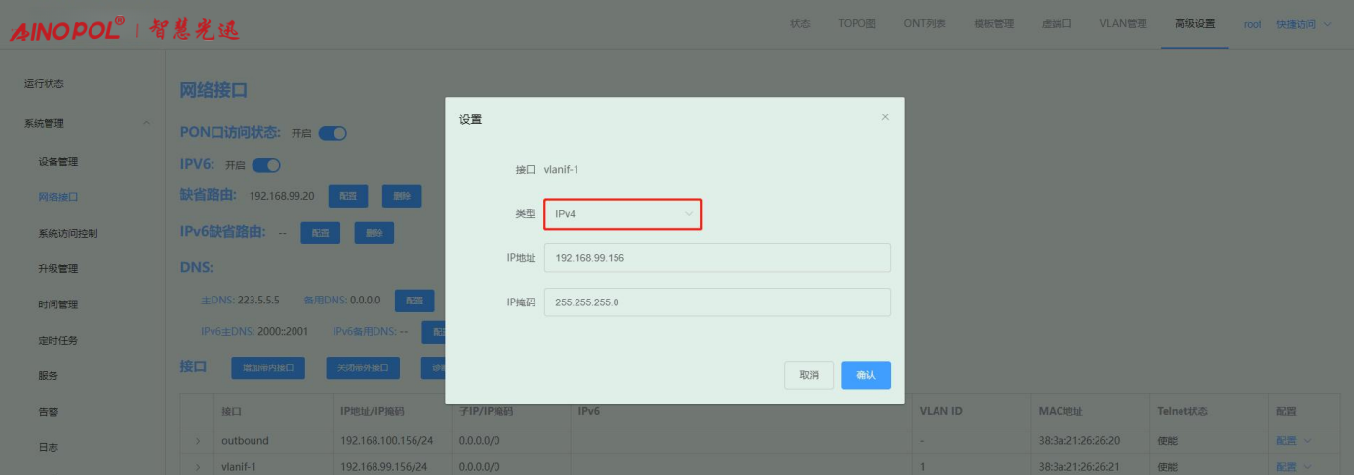Open 升级管理 in the sidebar
1354x475 pixels.
(58, 269)
